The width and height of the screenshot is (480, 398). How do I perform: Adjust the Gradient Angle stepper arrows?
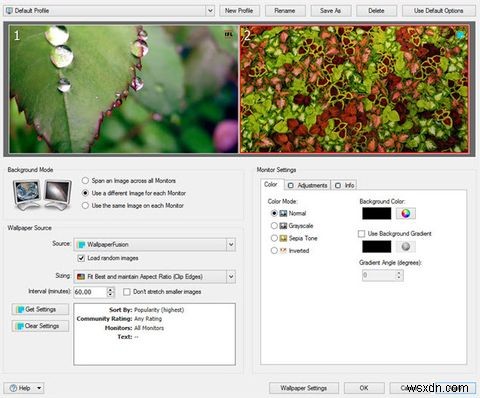tap(399, 275)
